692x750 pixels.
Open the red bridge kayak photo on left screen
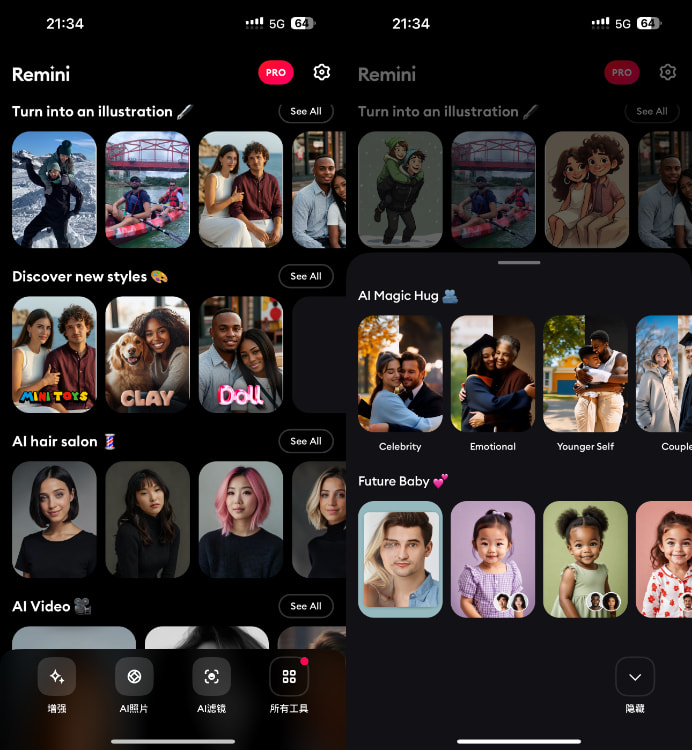pos(147,189)
